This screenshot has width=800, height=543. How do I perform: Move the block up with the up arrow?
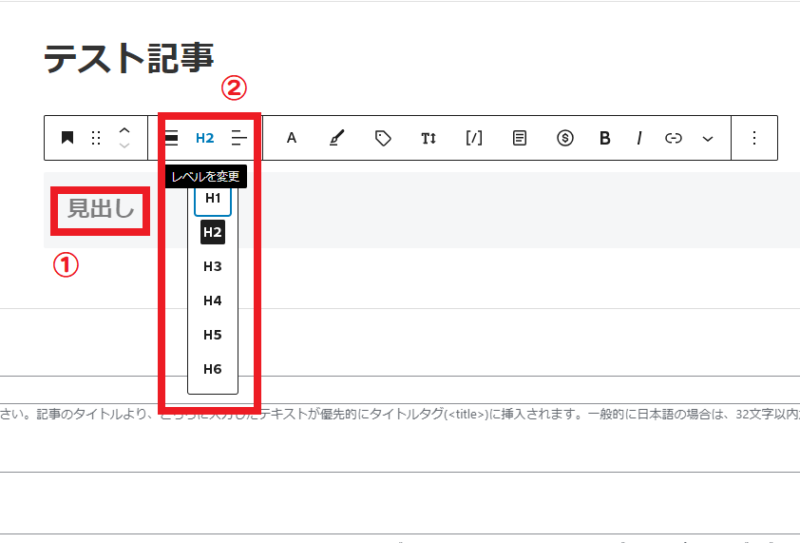124,130
